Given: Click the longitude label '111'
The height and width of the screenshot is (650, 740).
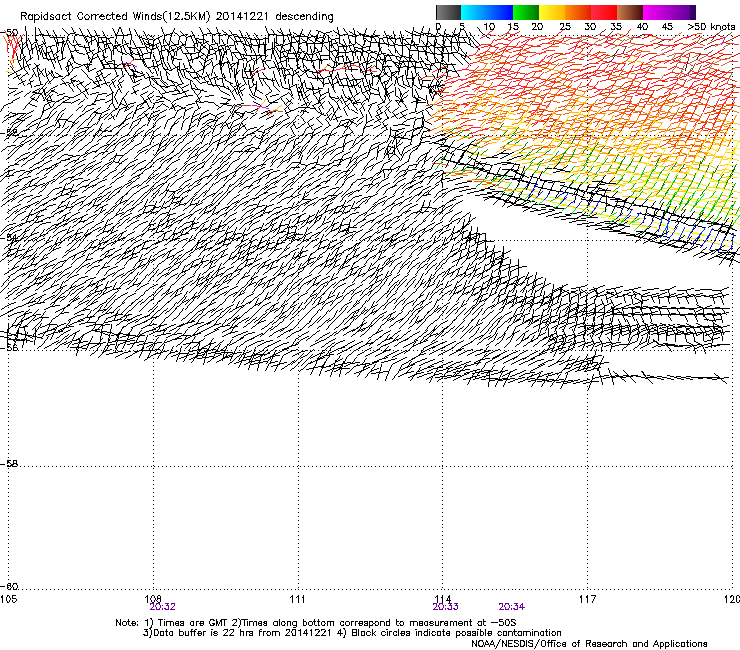Looking at the screenshot, I should pyautogui.click(x=297, y=599).
